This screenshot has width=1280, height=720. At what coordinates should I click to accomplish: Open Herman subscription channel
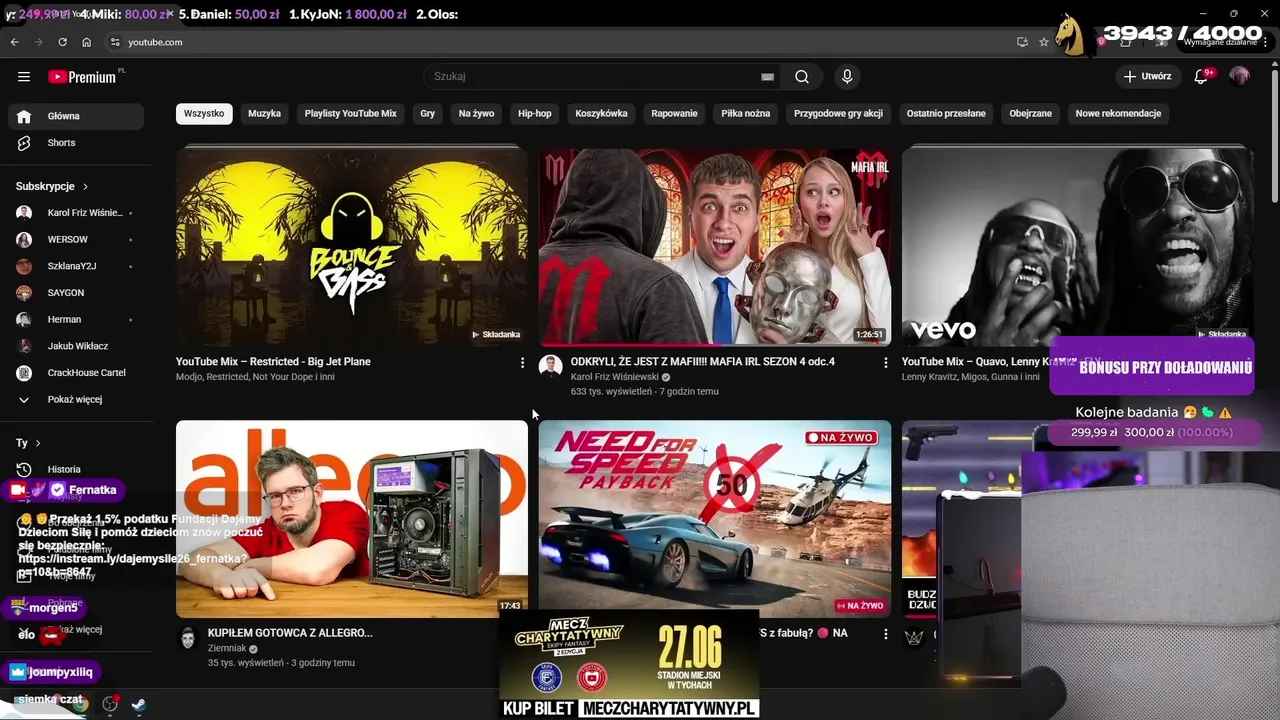click(76, 319)
